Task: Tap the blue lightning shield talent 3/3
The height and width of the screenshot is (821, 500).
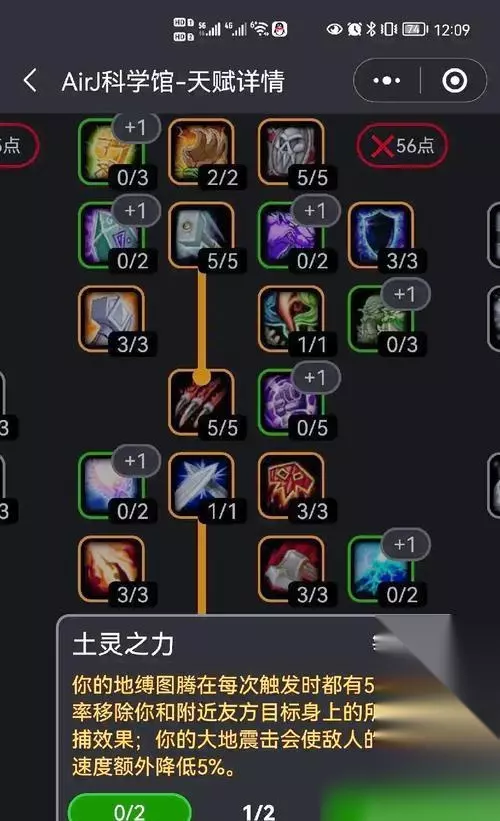Action: coord(381,236)
